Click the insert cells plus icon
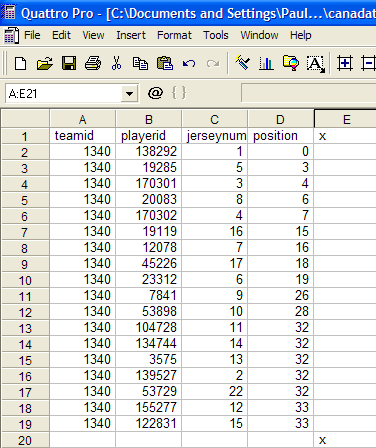 (x=345, y=63)
